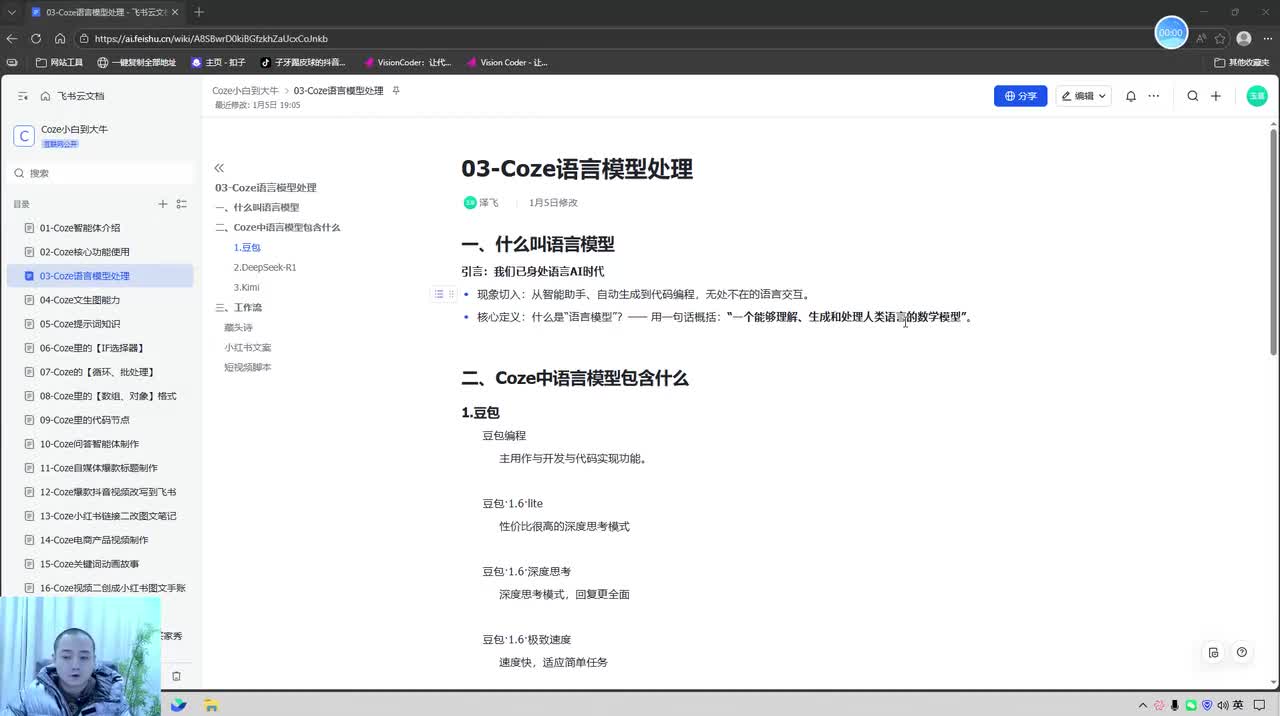Open a new browser tab with the plus
The image size is (1280, 716).
199,12
